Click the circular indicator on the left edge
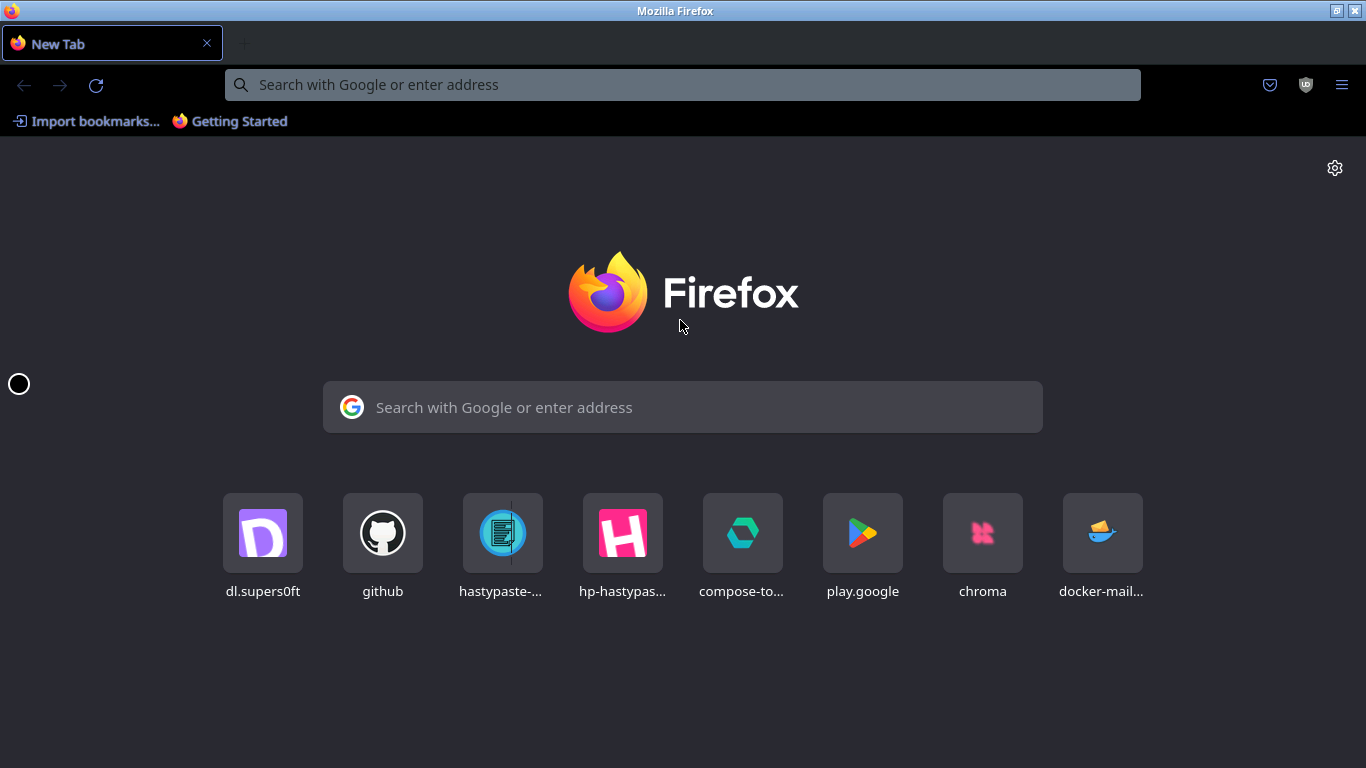This screenshot has width=1366, height=768. click(18, 383)
